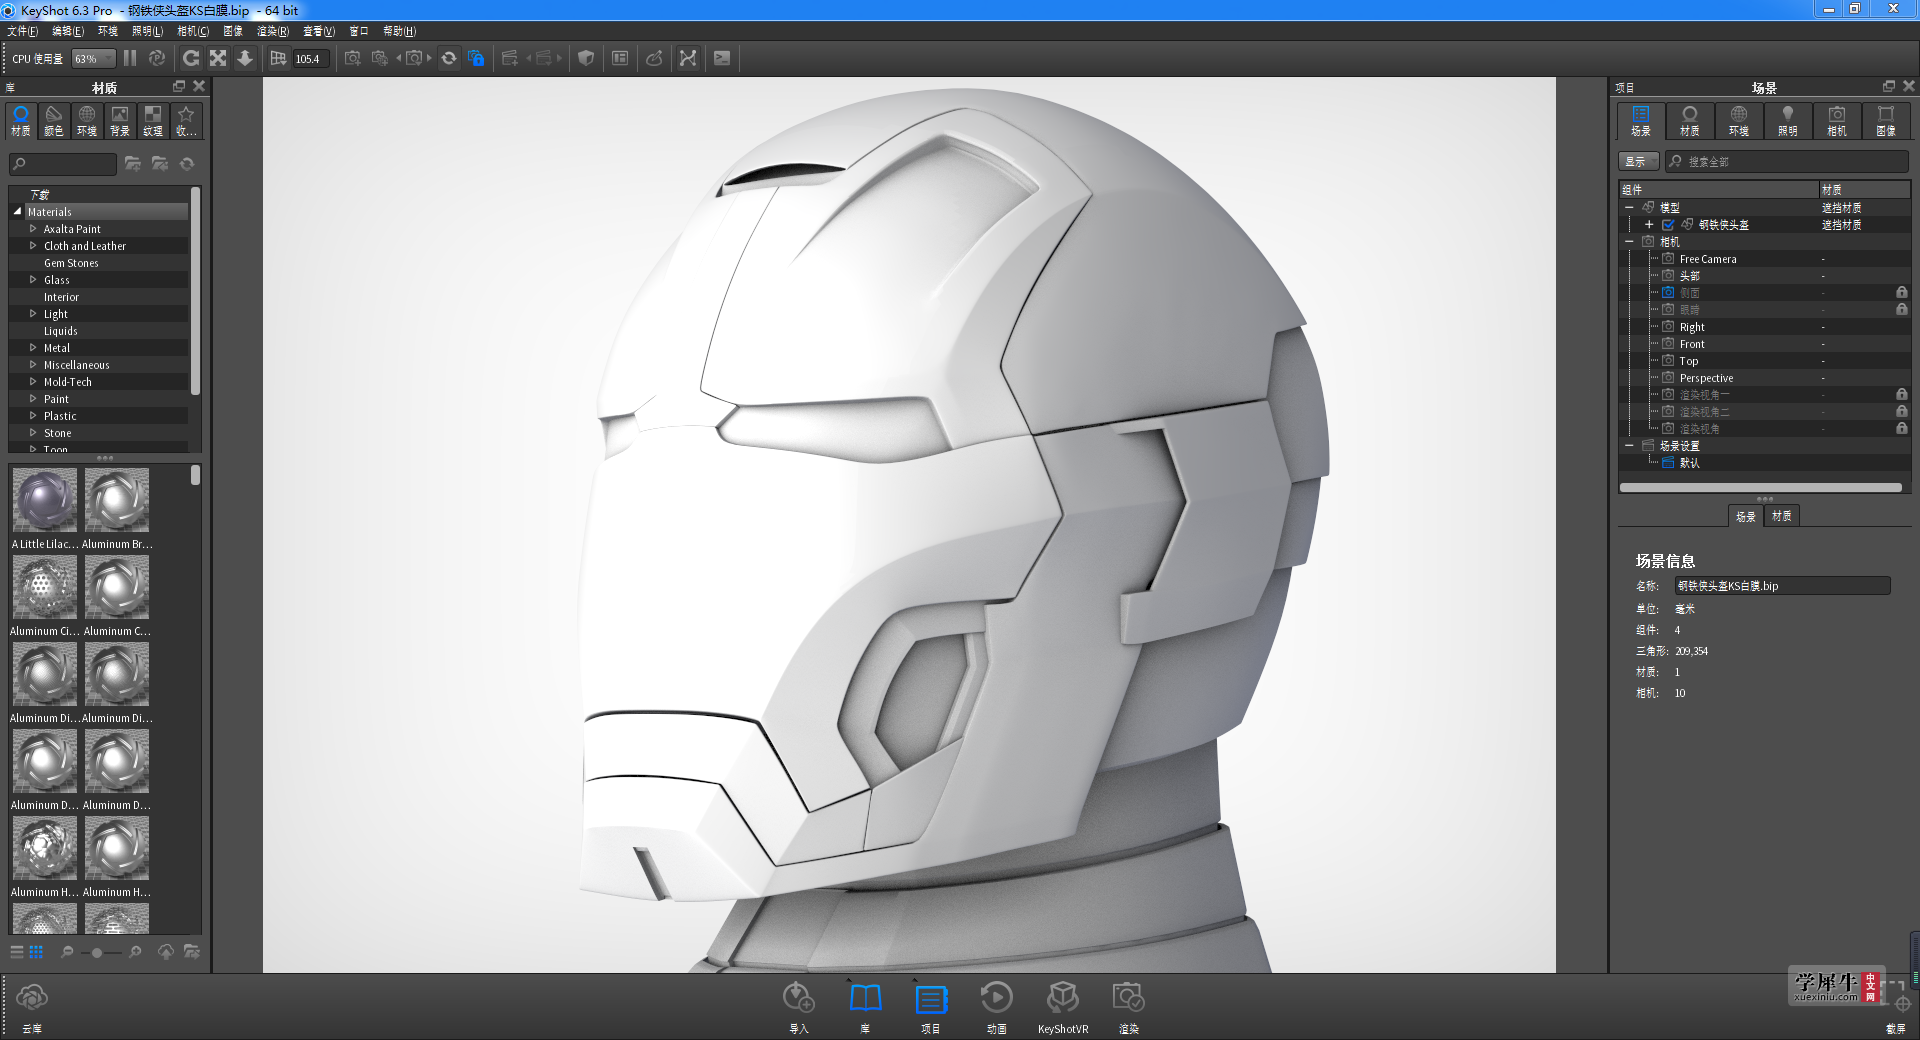The height and width of the screenshot is (1040, 1920).
Task: Toggle the NURBS mode icon
Action: (688, 59)
